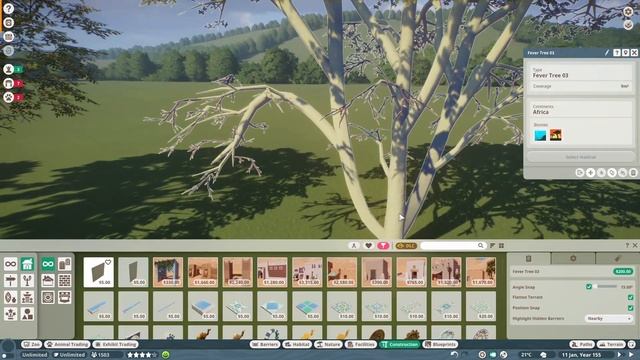Open the brush tab in placement panel
The image size is (640, 360).
[x=617, y=258]
